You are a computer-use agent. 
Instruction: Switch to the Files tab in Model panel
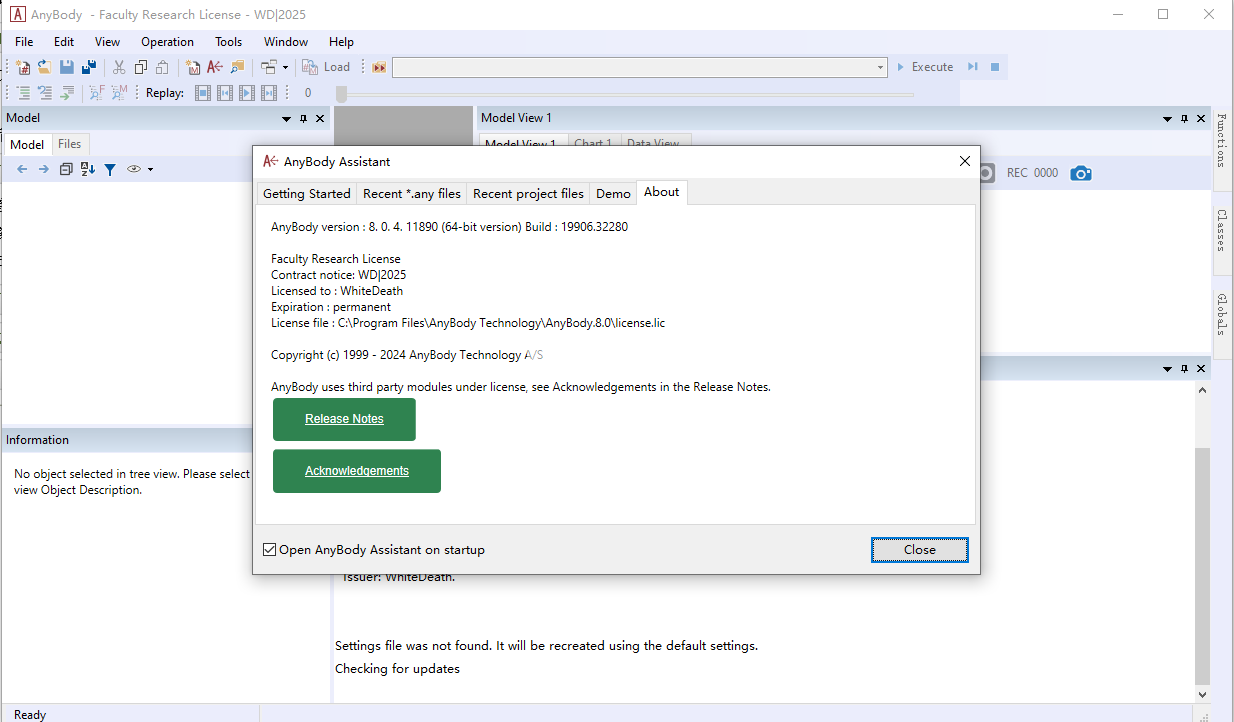pos(69,144)
